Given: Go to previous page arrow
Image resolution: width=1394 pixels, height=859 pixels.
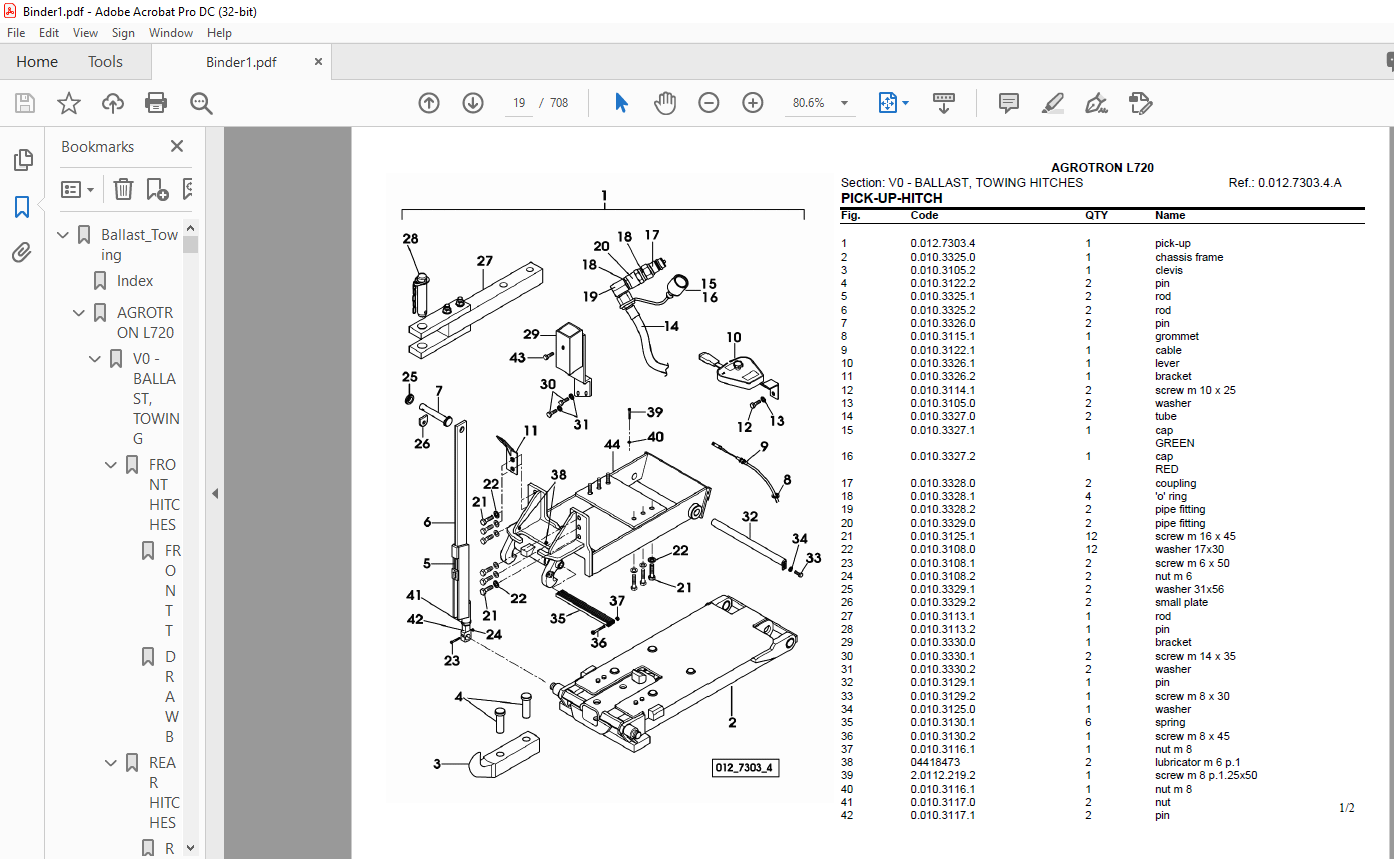Looking at the screenshot, I should pyautogui.click(x=429, y=103).
